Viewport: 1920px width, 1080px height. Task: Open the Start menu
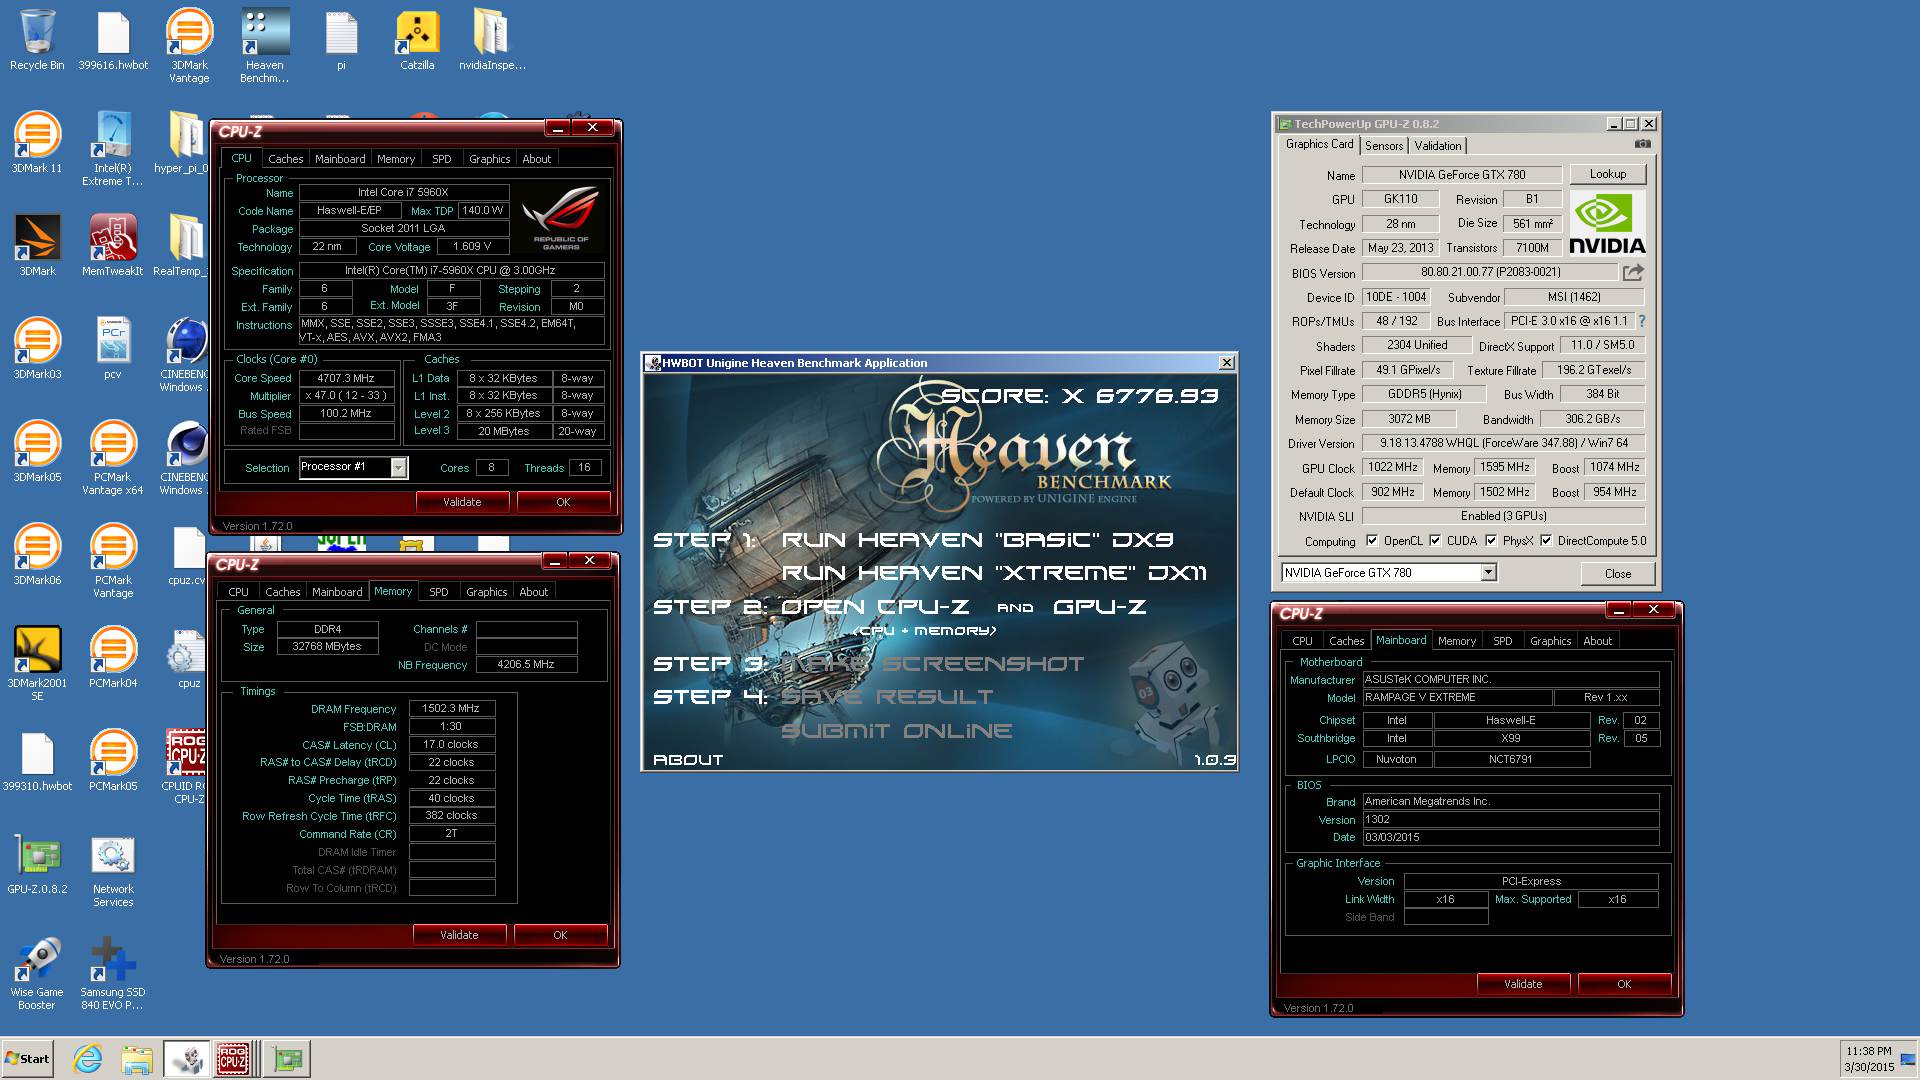point(28,1058)
